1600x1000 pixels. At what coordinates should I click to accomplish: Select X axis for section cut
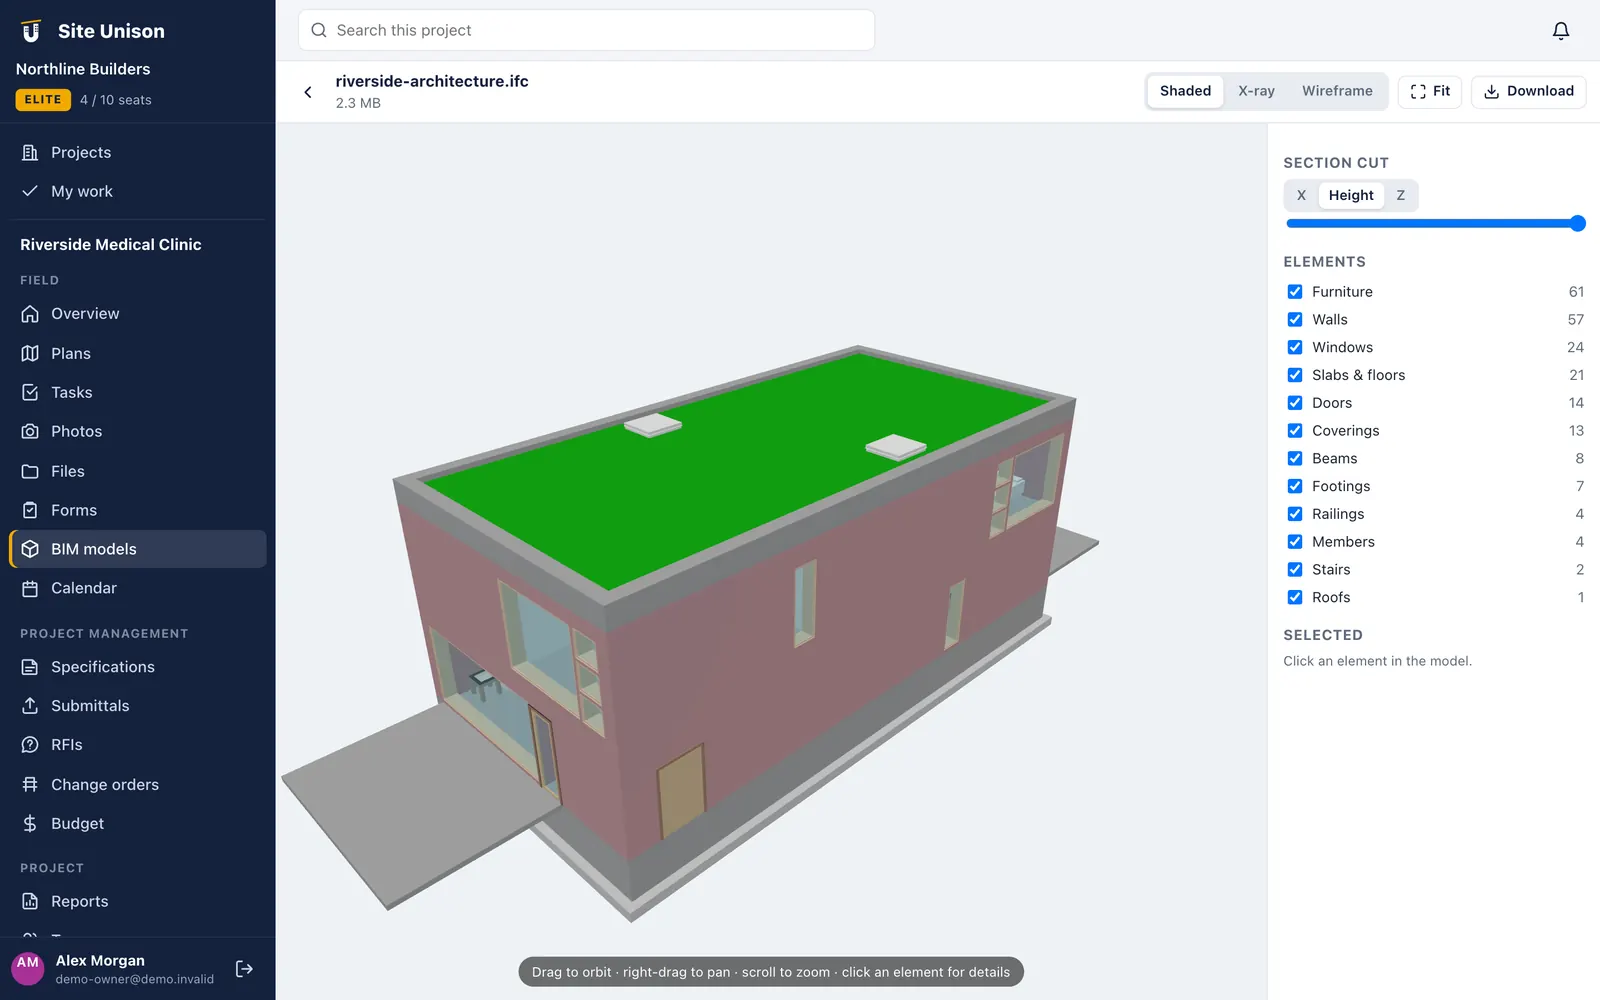tap(1301, 195)
